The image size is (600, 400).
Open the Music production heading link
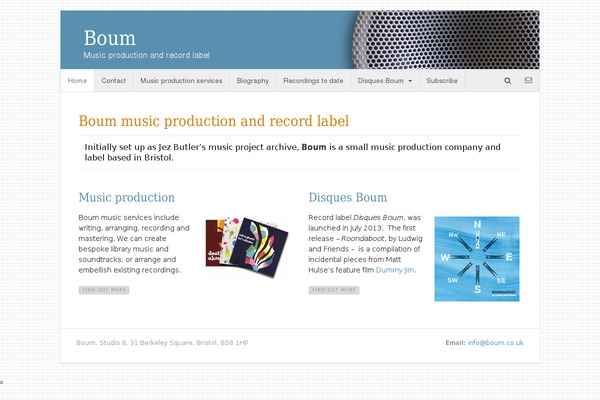(x=127, y=197)
